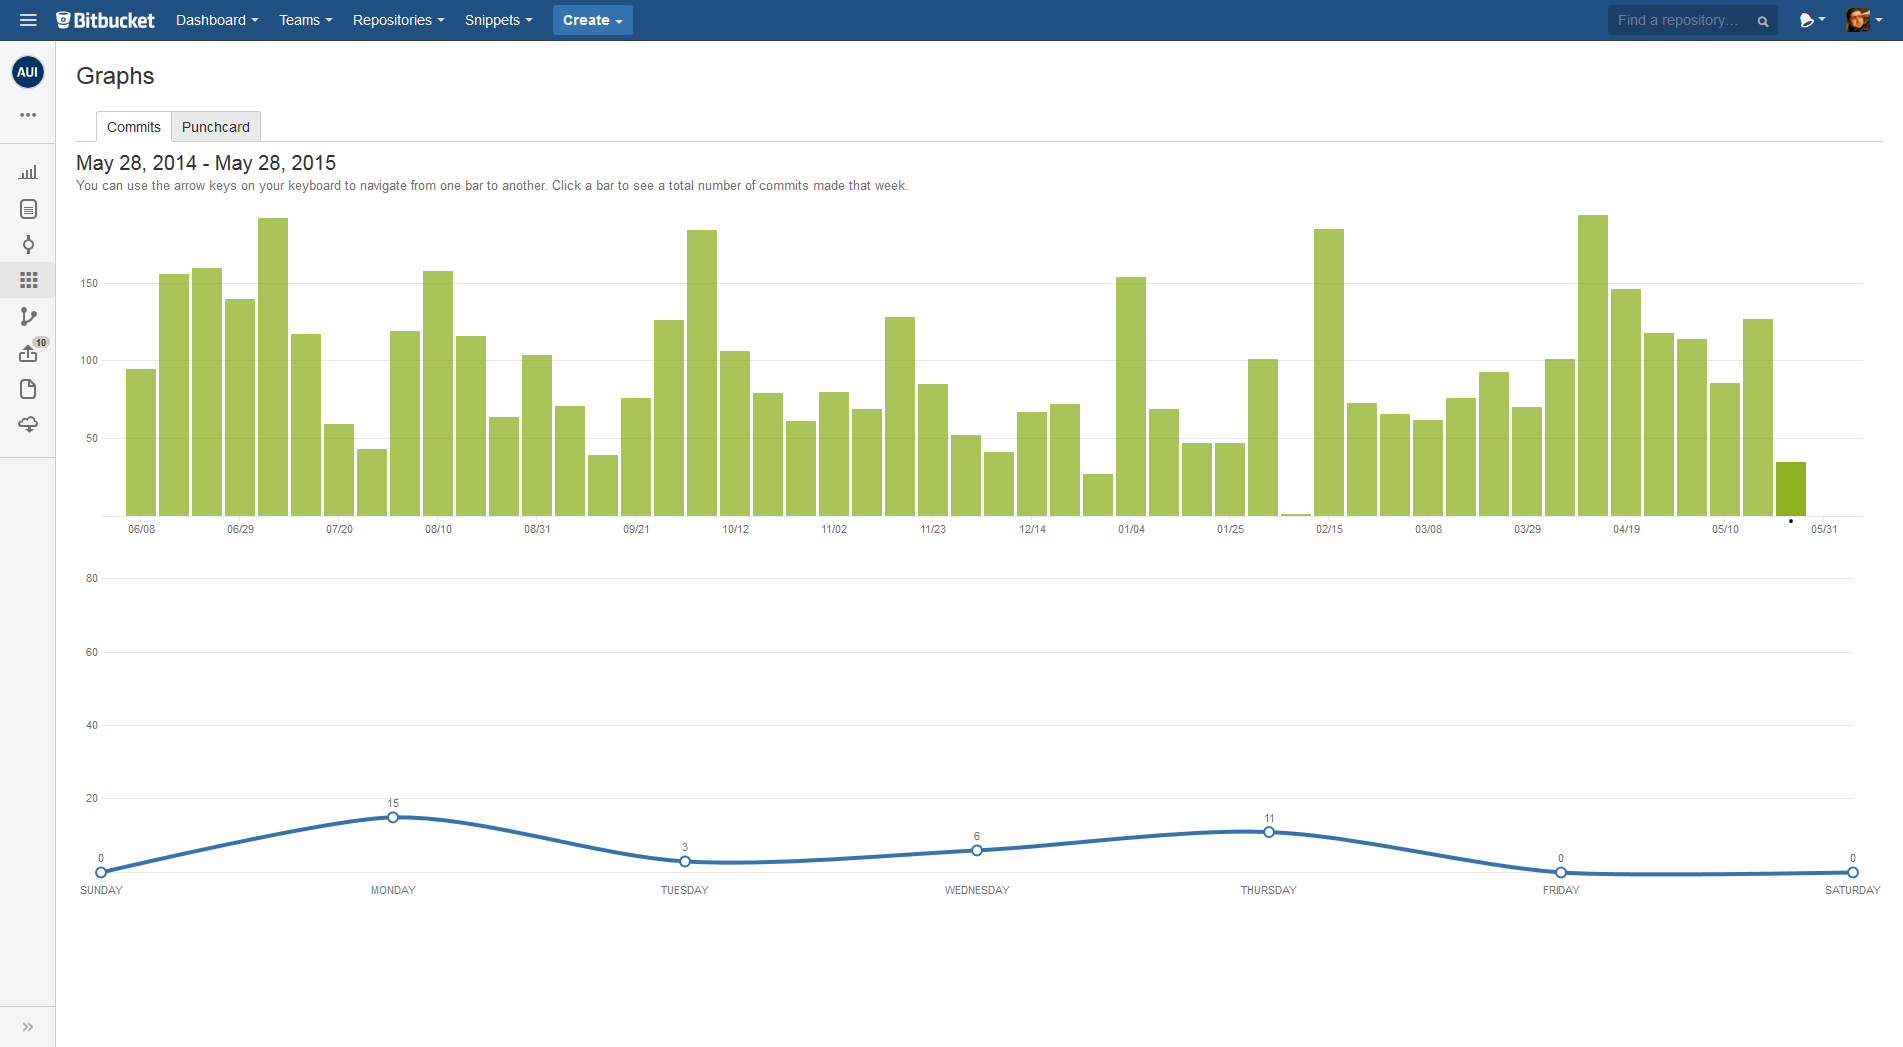
Task: Open the Branches icon in the sidebar
Action: pos(28,316)
